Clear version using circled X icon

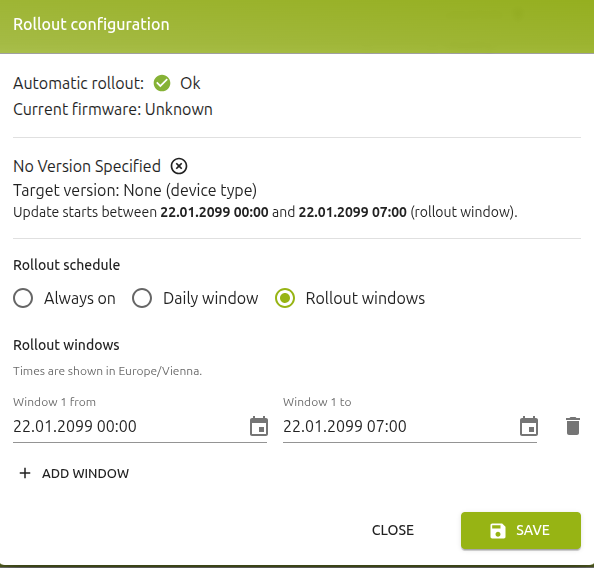click(x=179, y=166)
